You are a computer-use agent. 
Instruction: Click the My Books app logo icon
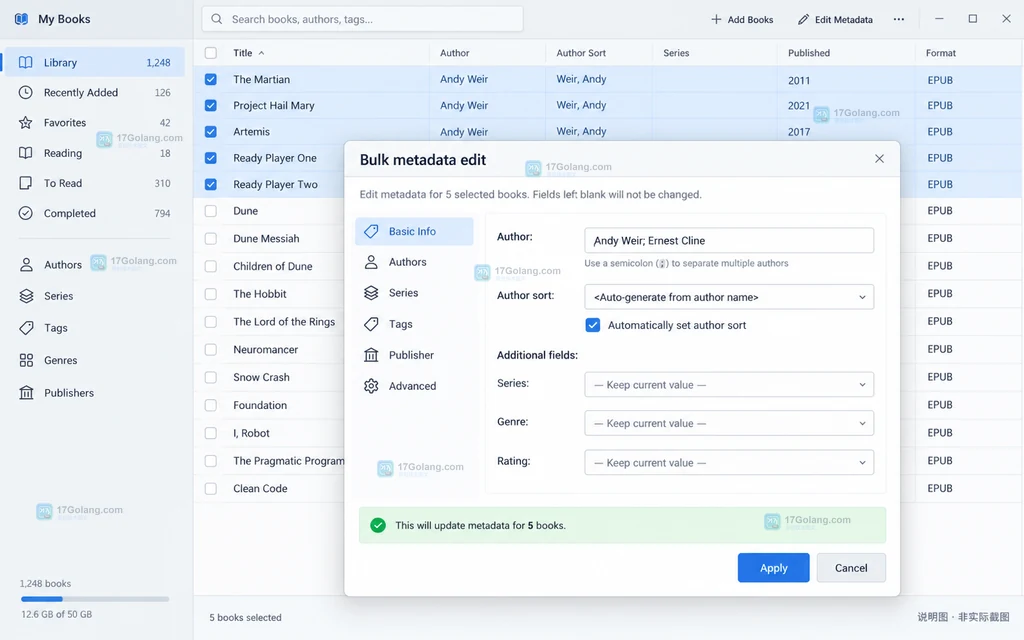pyautogui.click(x=22, y=19)
